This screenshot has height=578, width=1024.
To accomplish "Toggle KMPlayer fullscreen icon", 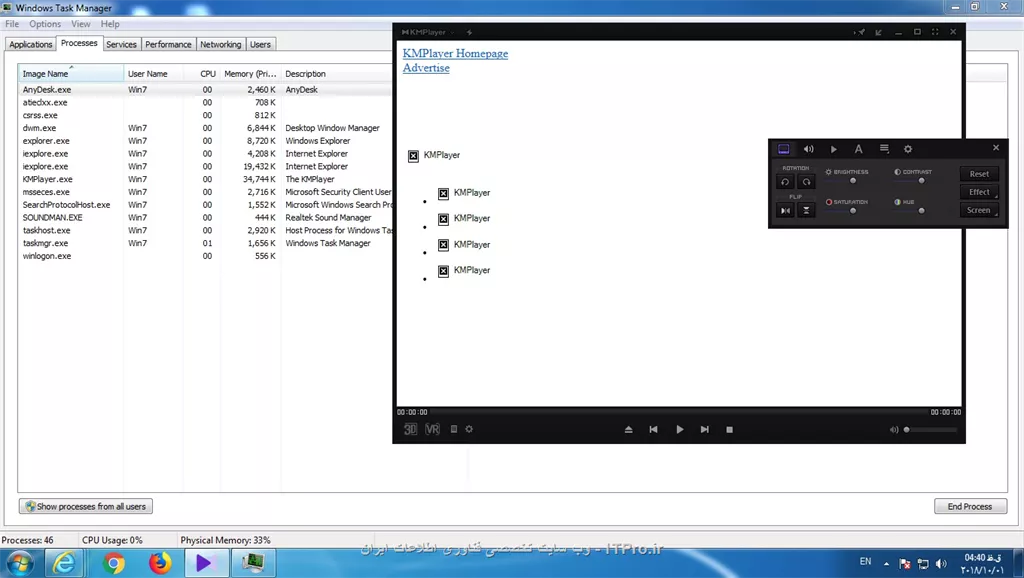I will click(935, 31).
